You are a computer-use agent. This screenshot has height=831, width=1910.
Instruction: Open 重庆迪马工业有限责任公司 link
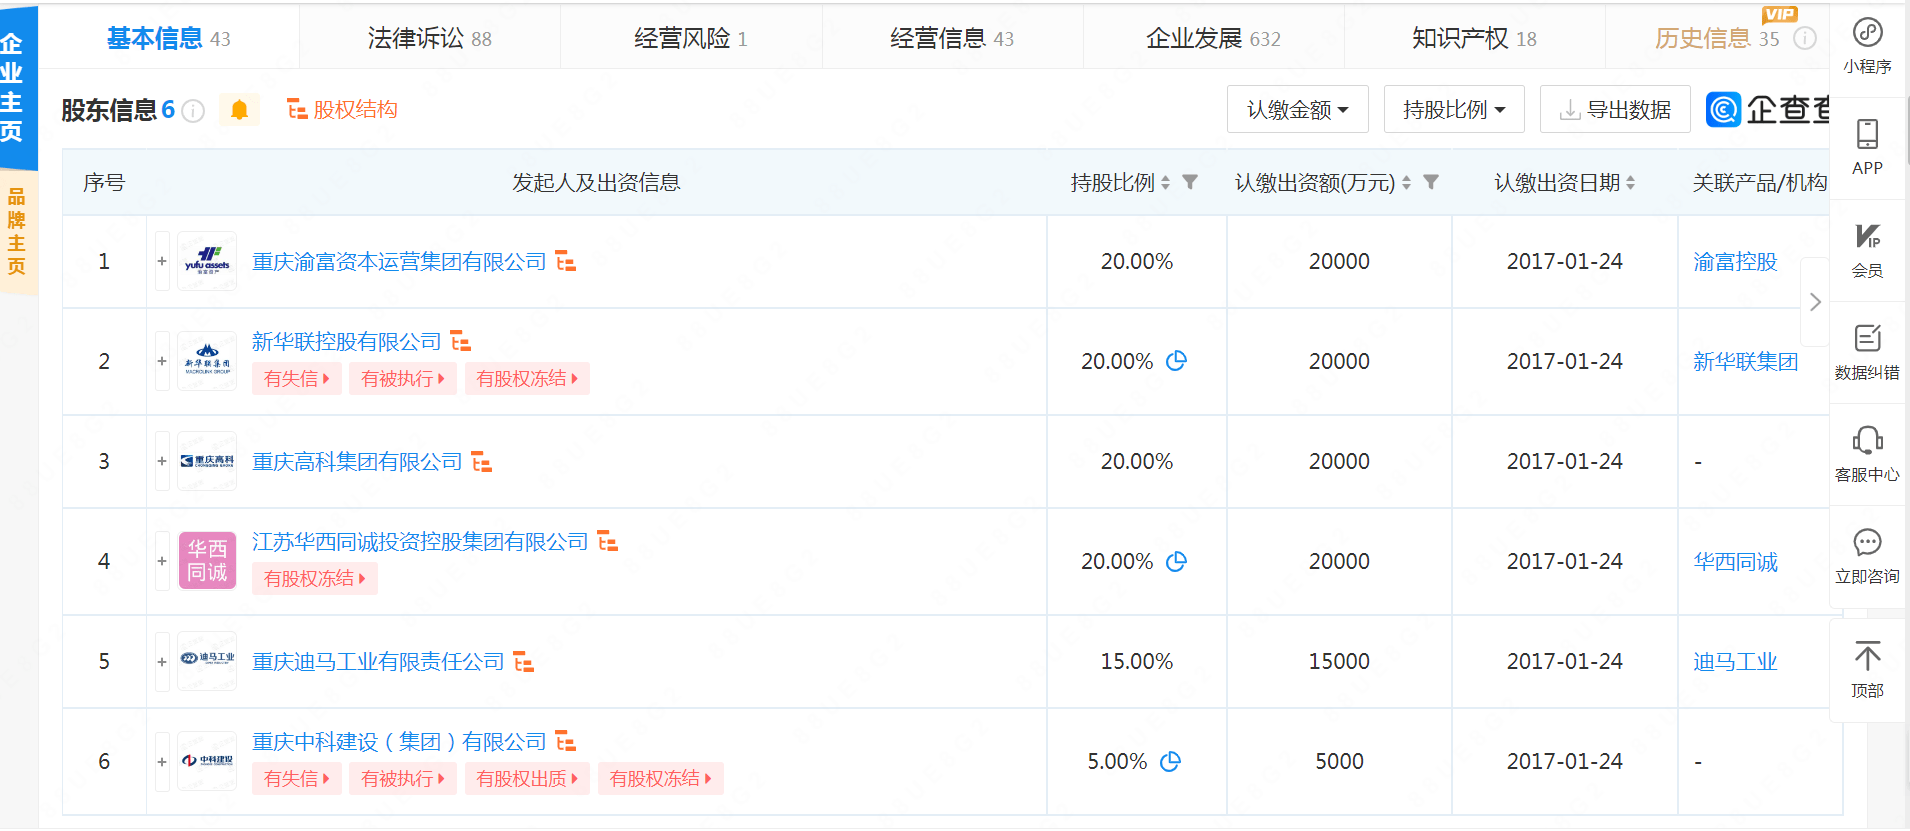tap(378, 662)
